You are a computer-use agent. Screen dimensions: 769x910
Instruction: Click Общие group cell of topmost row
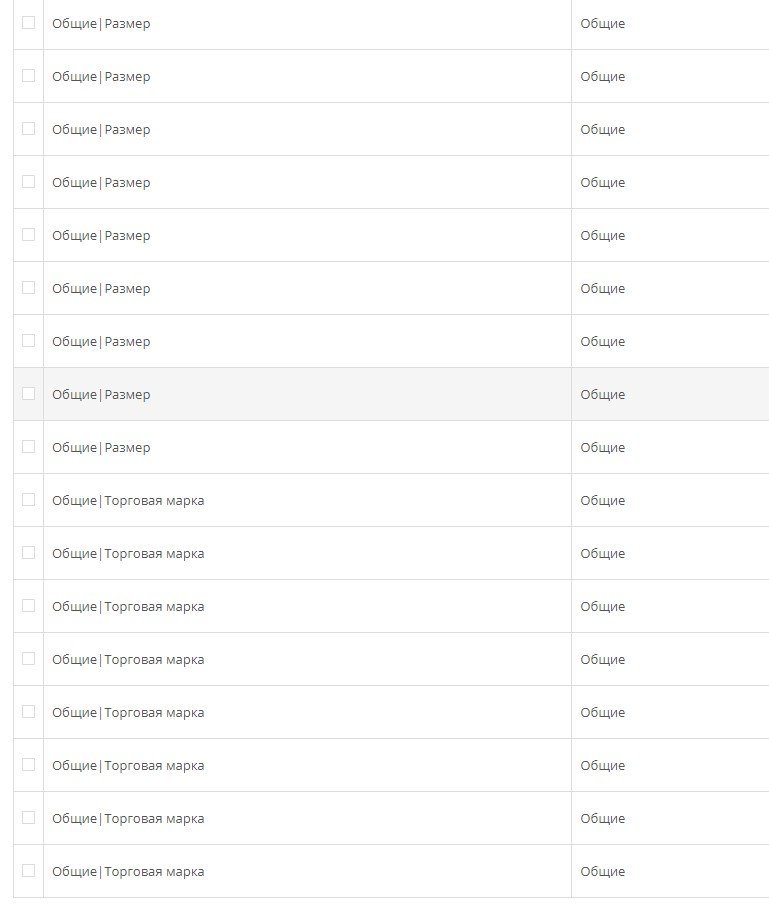[x=602, y=24]
